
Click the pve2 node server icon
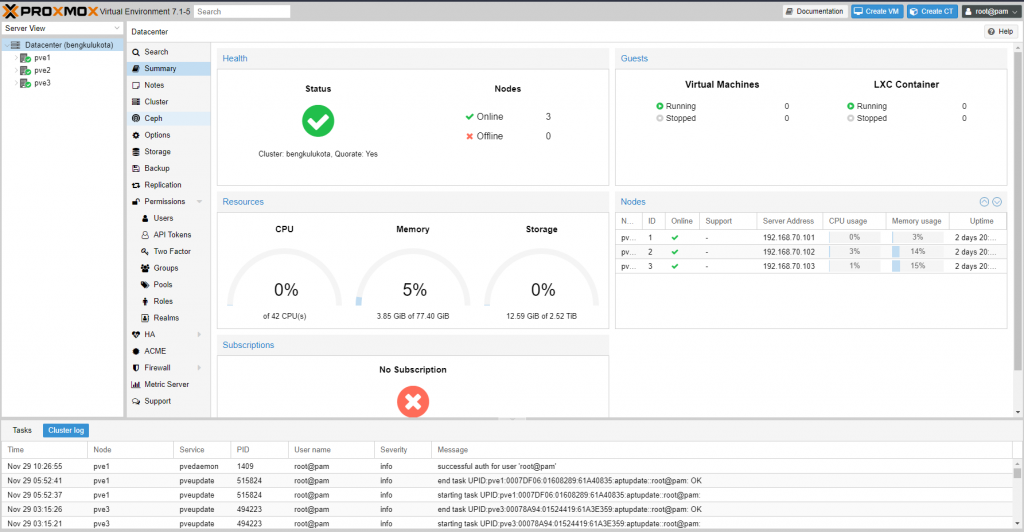coord(25,70)
